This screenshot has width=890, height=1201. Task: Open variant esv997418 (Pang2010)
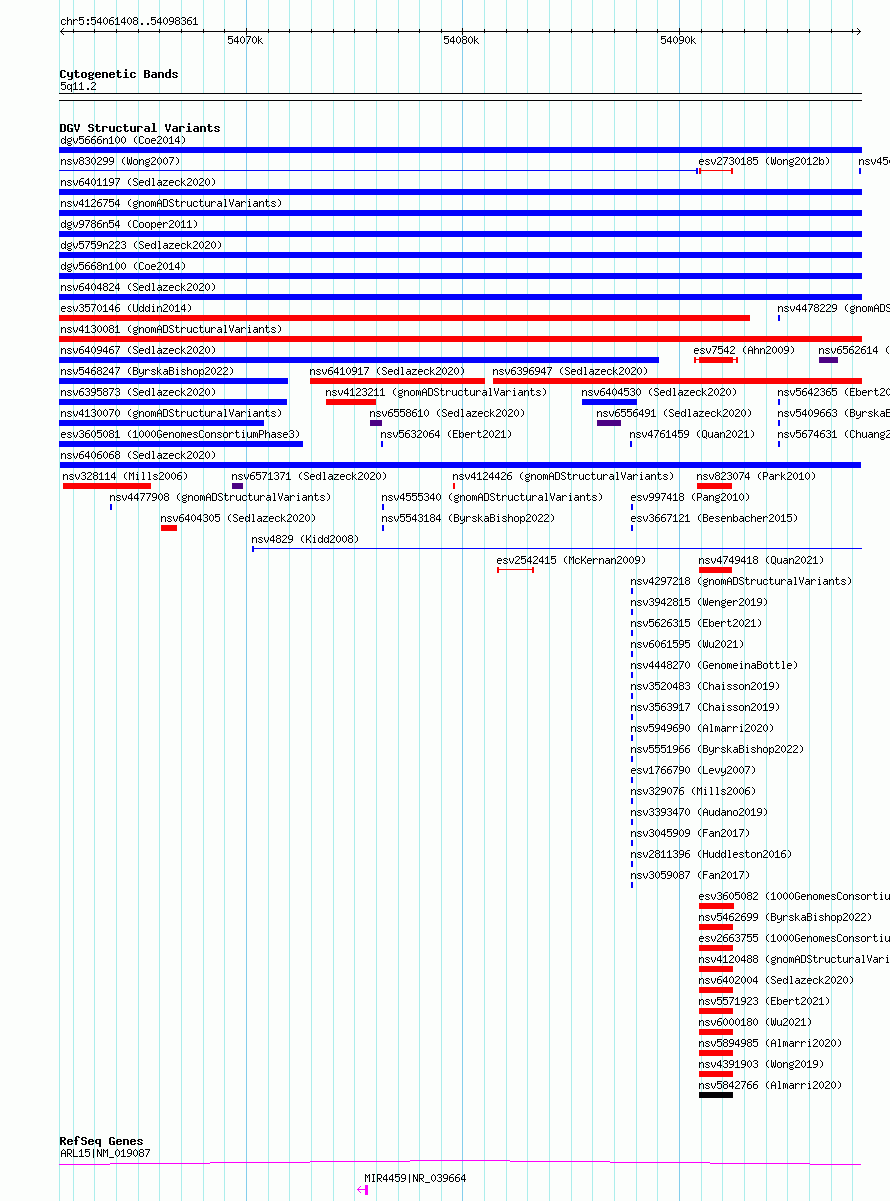coord(689,497)
